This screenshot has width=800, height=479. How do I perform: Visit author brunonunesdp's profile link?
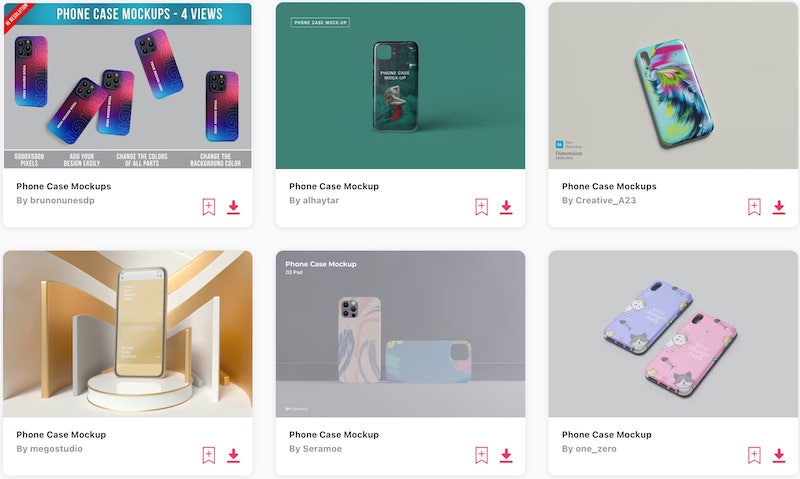coord(55,200)
